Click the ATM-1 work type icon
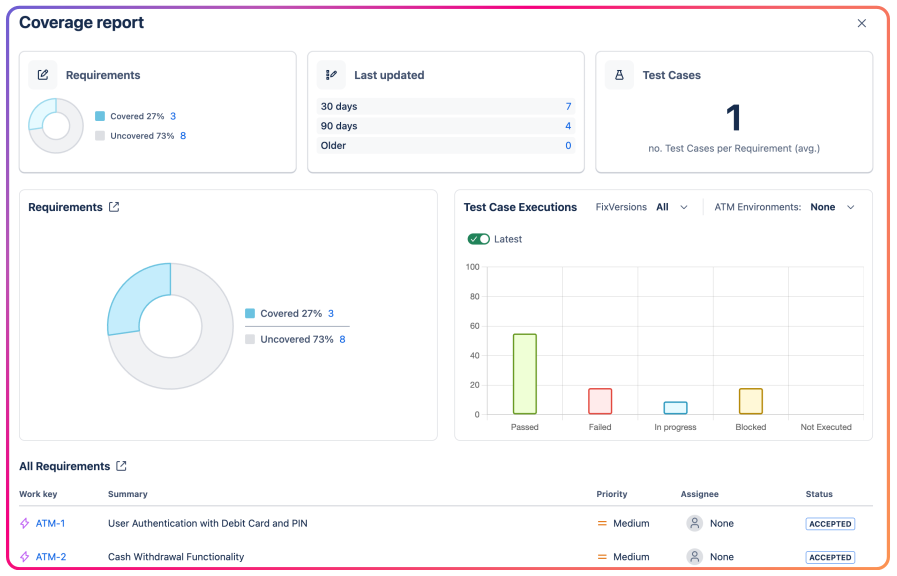897x576 pixels. [x=25, y=523]
